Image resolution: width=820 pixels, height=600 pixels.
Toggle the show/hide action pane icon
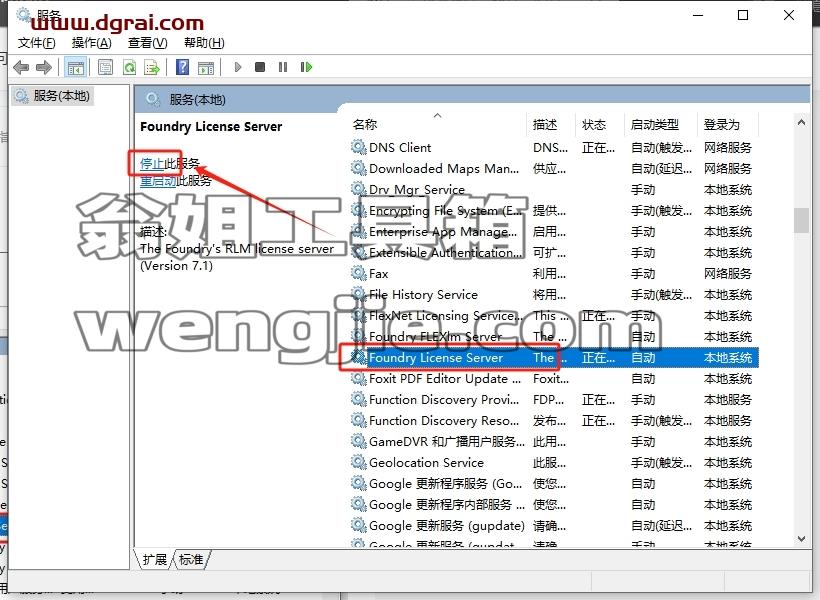point(206,67)
